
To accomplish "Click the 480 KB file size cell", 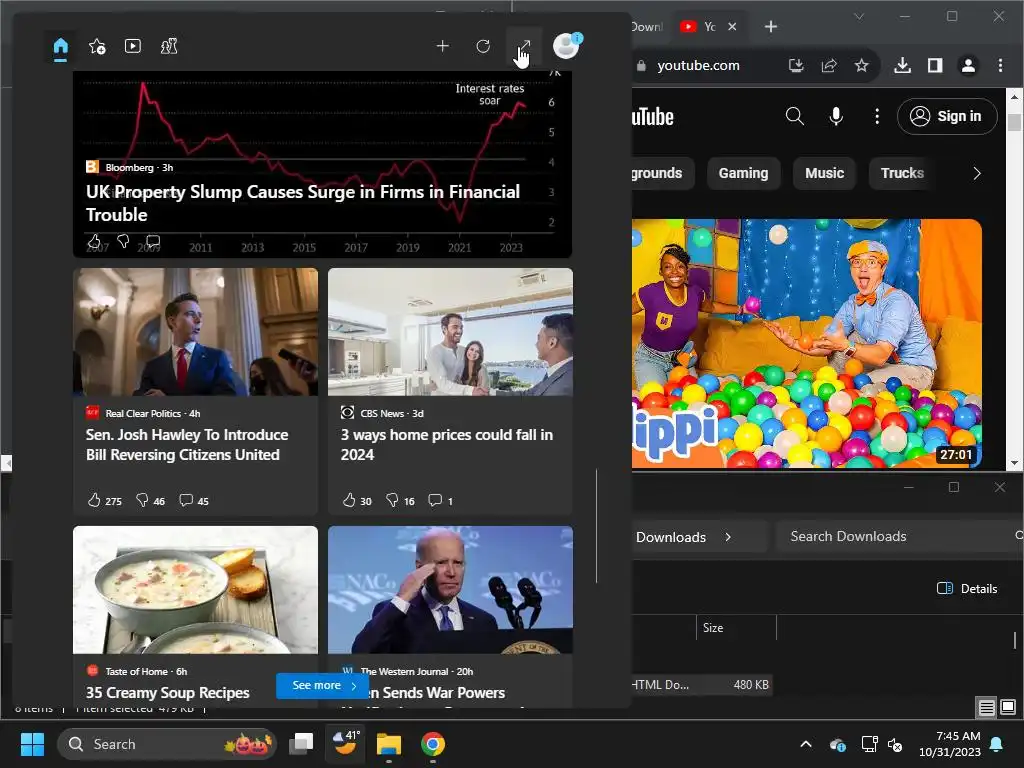I will point(751,685).
